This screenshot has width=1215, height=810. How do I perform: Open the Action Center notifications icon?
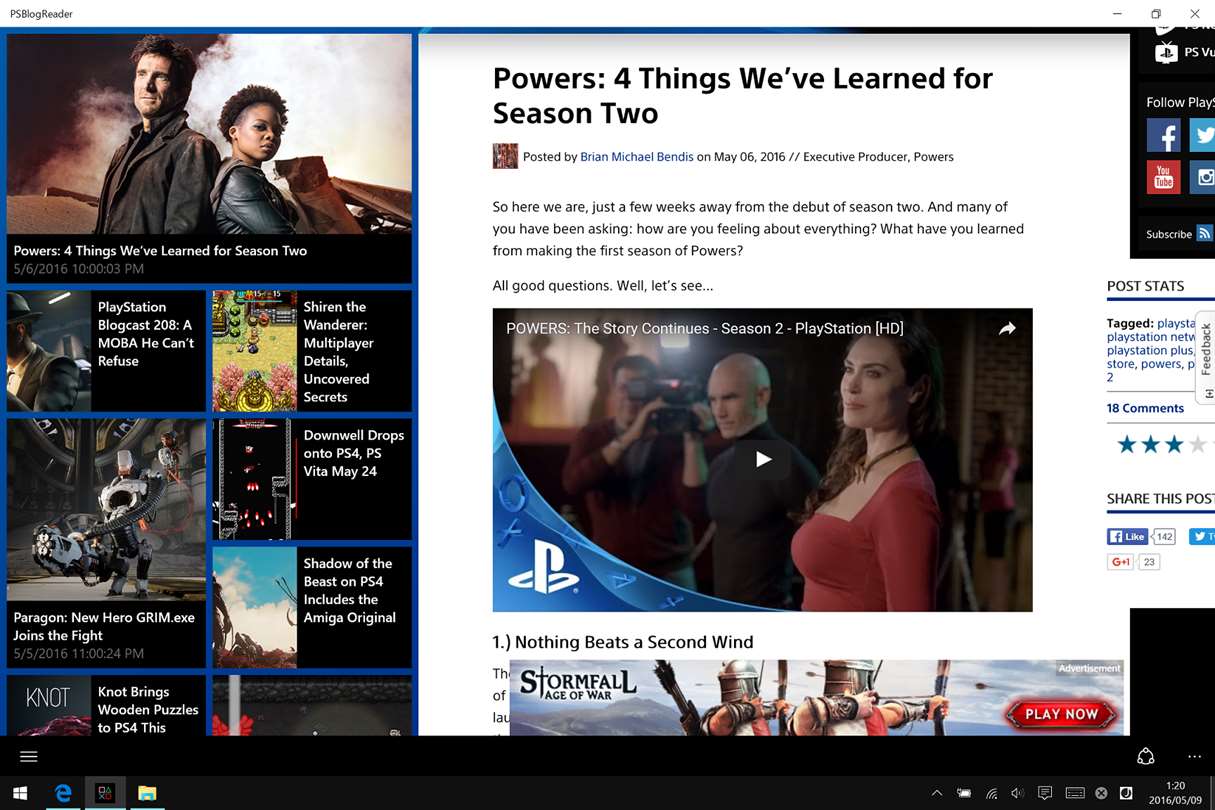1045,793
